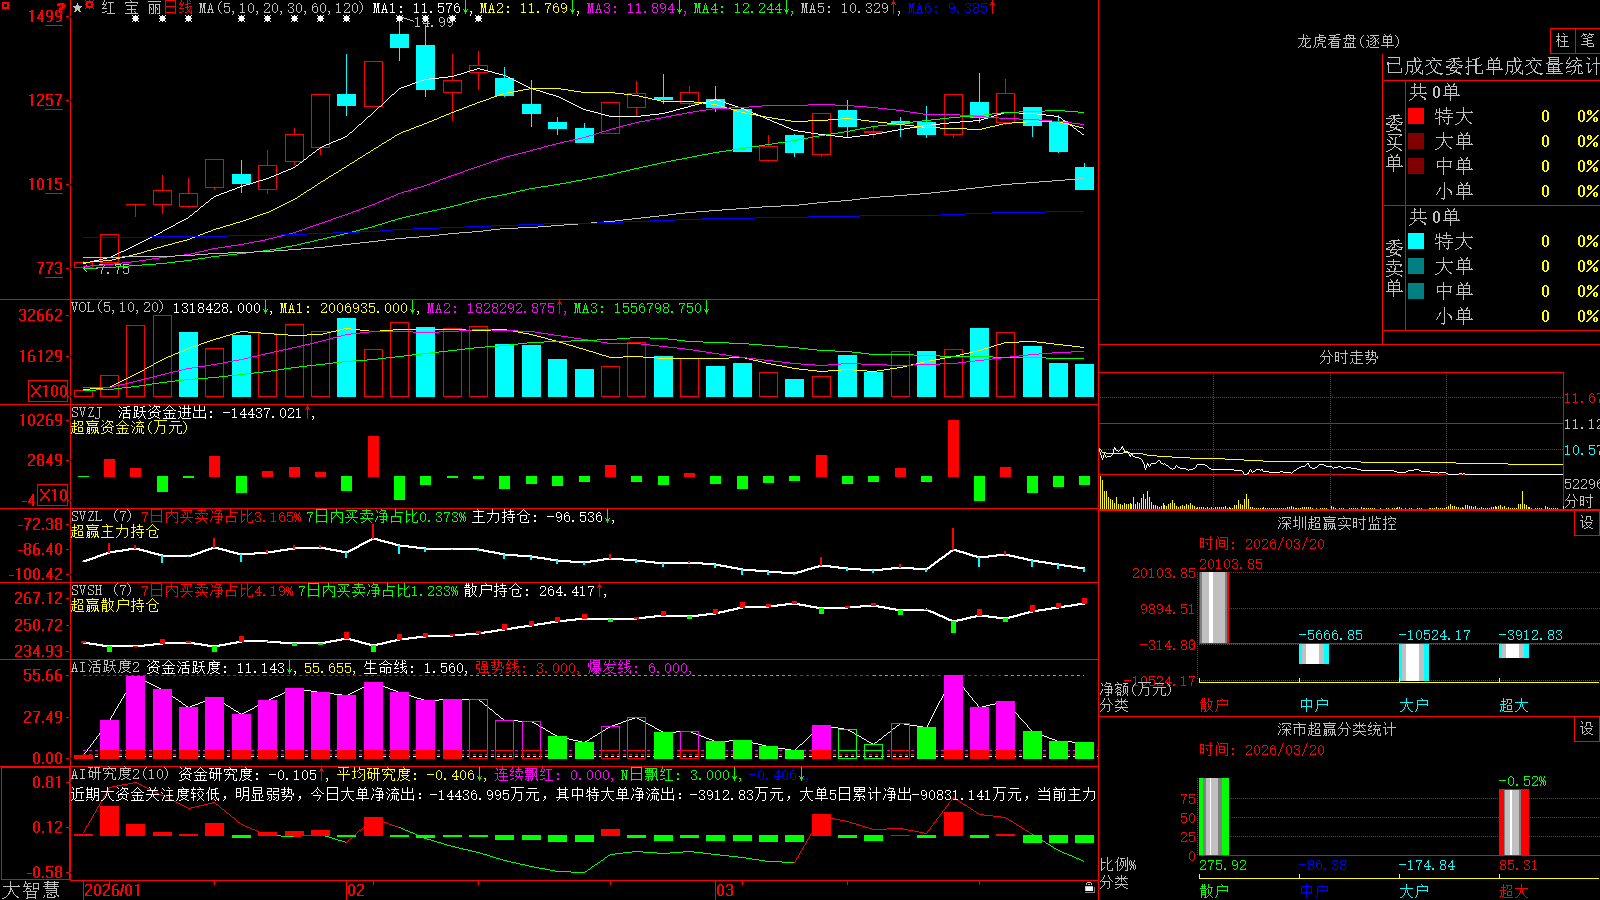The width and height of the screenshot is (1600, 900).
Task: Click the SVZL (7) indicator name
Action: (101, 517)
